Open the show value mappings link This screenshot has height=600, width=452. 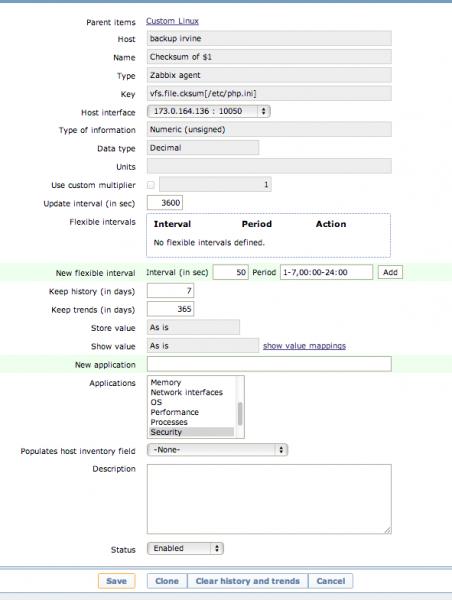[304, 346]
